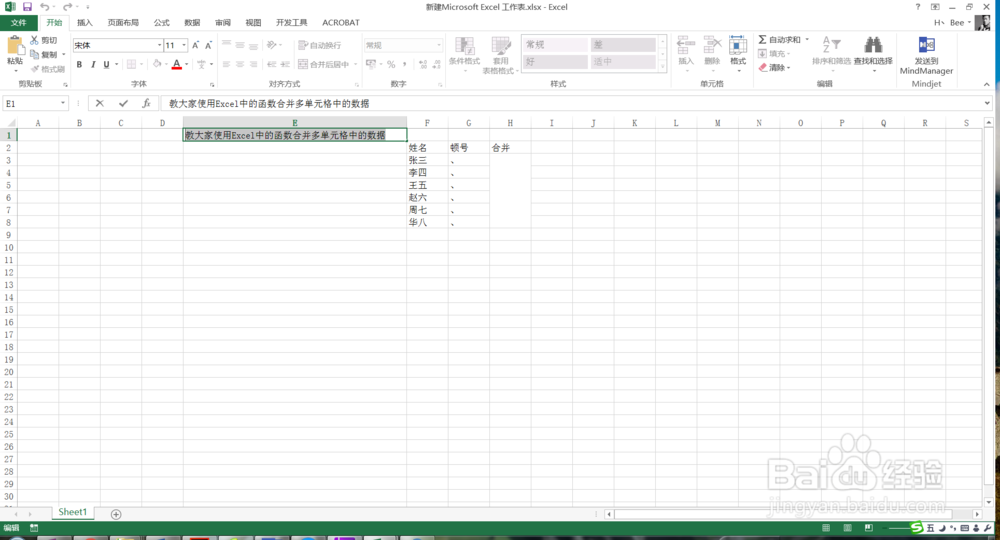Toggle Underline formatting
Viewport: 1000px width, 540px height.
tap(107, 64)
